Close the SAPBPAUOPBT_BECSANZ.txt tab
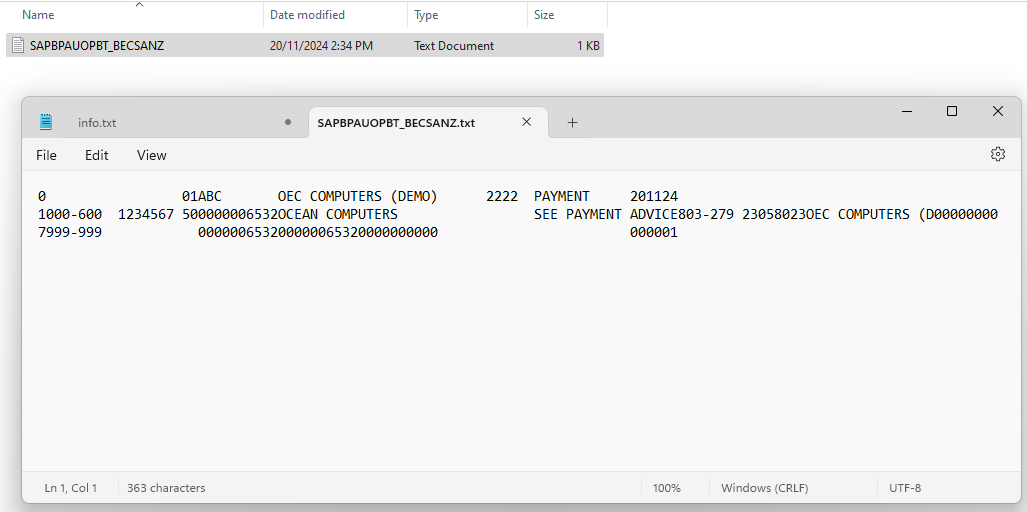 click(x=527, y=122)
